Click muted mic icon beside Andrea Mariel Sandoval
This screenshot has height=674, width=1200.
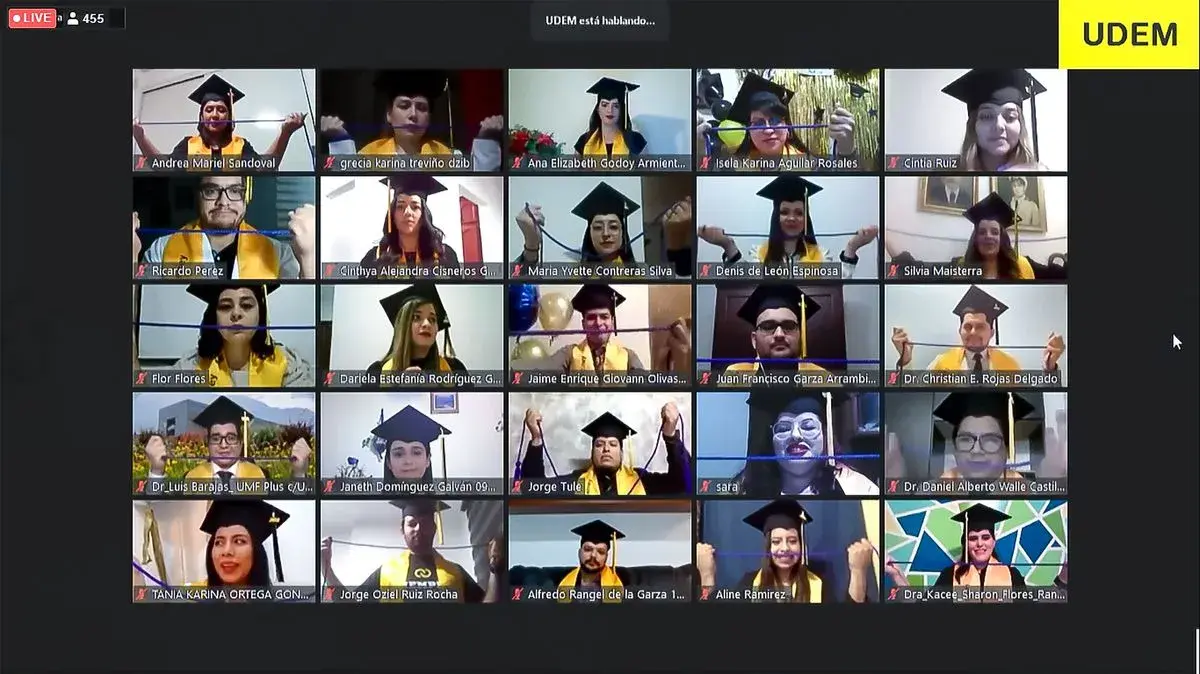pos(142,163)
